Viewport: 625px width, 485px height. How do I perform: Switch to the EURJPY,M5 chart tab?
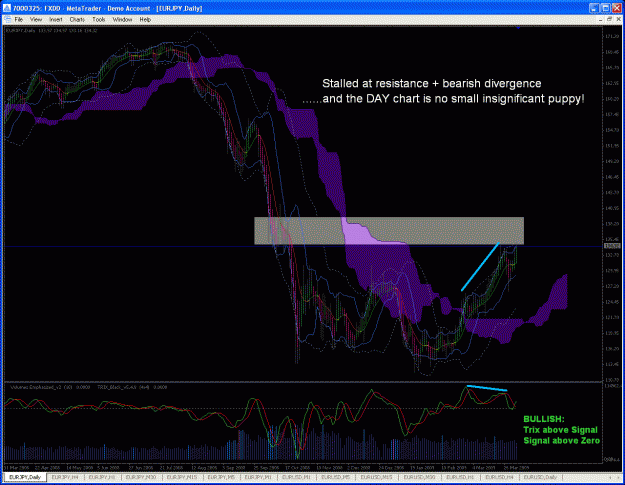[x=221, y=477]
